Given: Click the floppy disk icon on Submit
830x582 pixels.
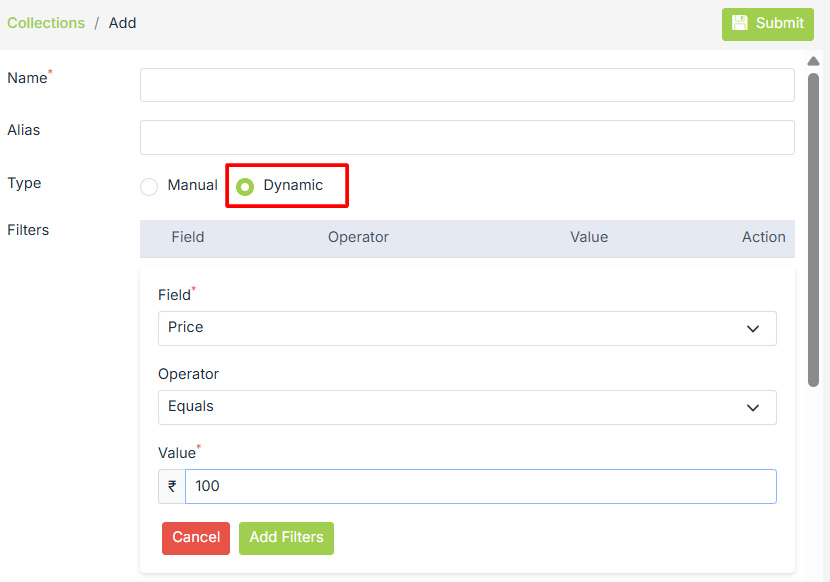Looking at the screenshot, I should click(740, 23).
